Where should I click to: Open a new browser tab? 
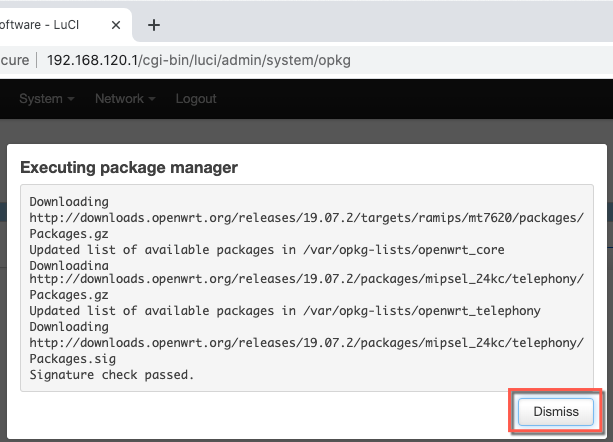point(154,25)
